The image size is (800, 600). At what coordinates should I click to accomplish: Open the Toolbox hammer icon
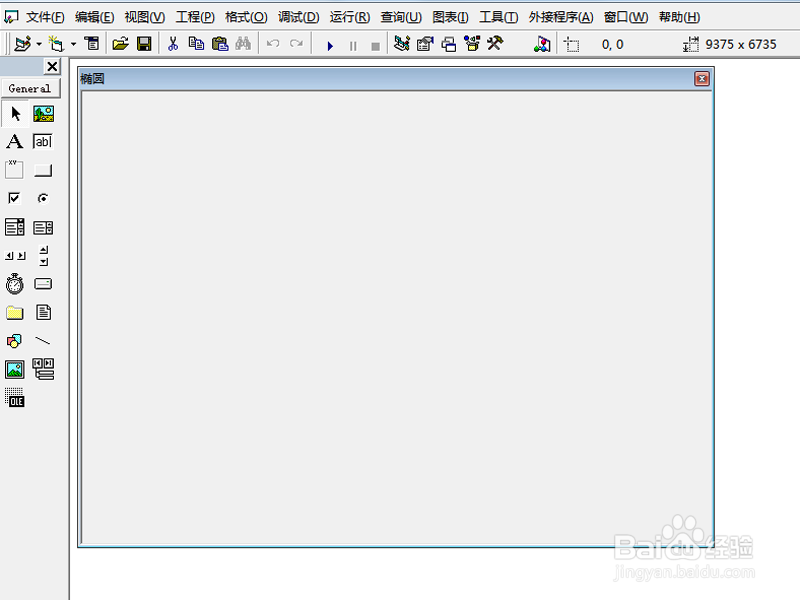click(x=495, y=44)
